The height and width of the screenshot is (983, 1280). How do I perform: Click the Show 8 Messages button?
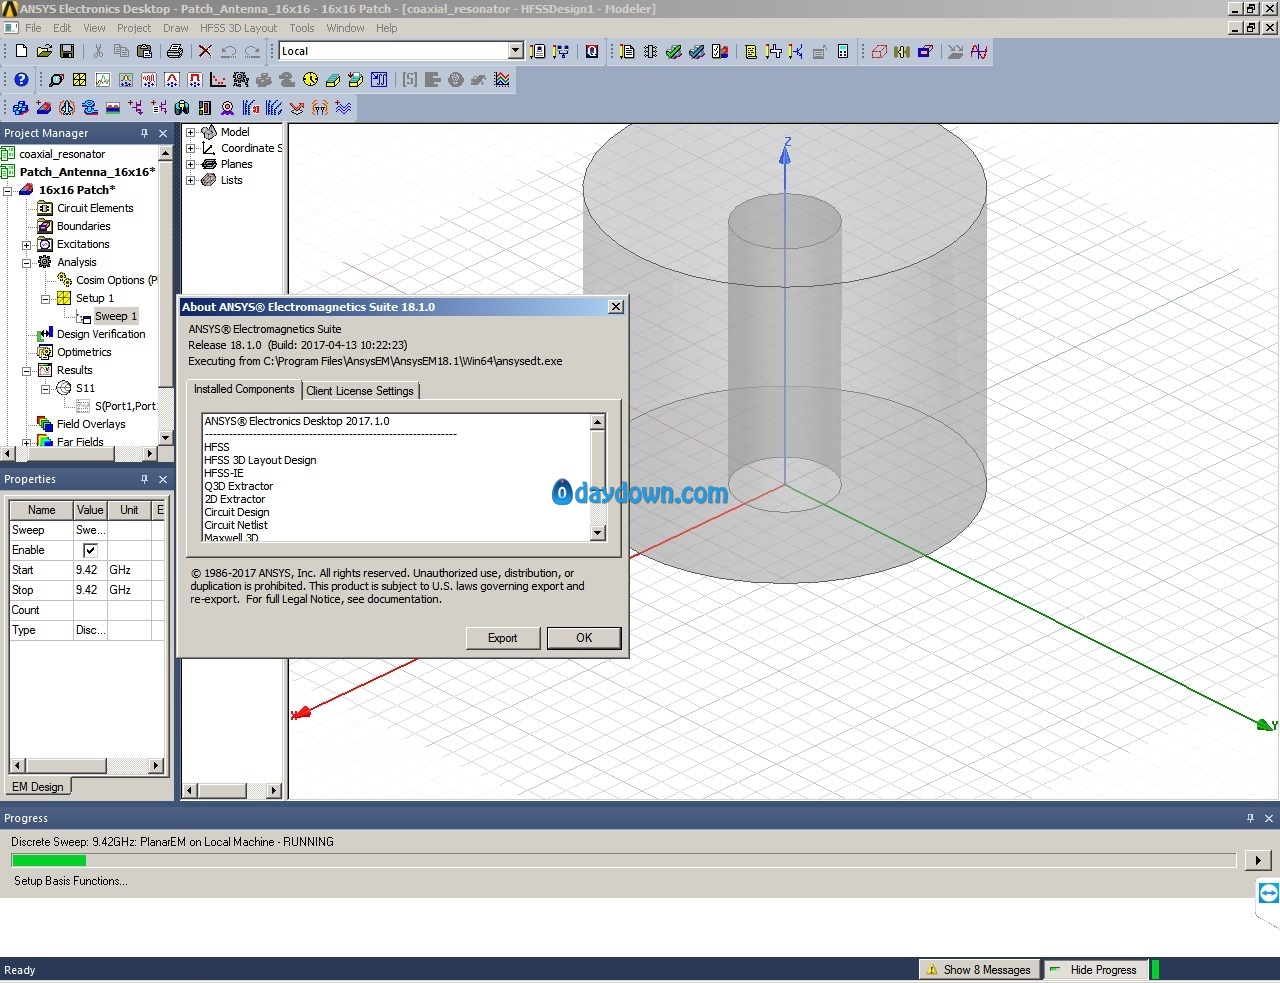pos(979,970)
